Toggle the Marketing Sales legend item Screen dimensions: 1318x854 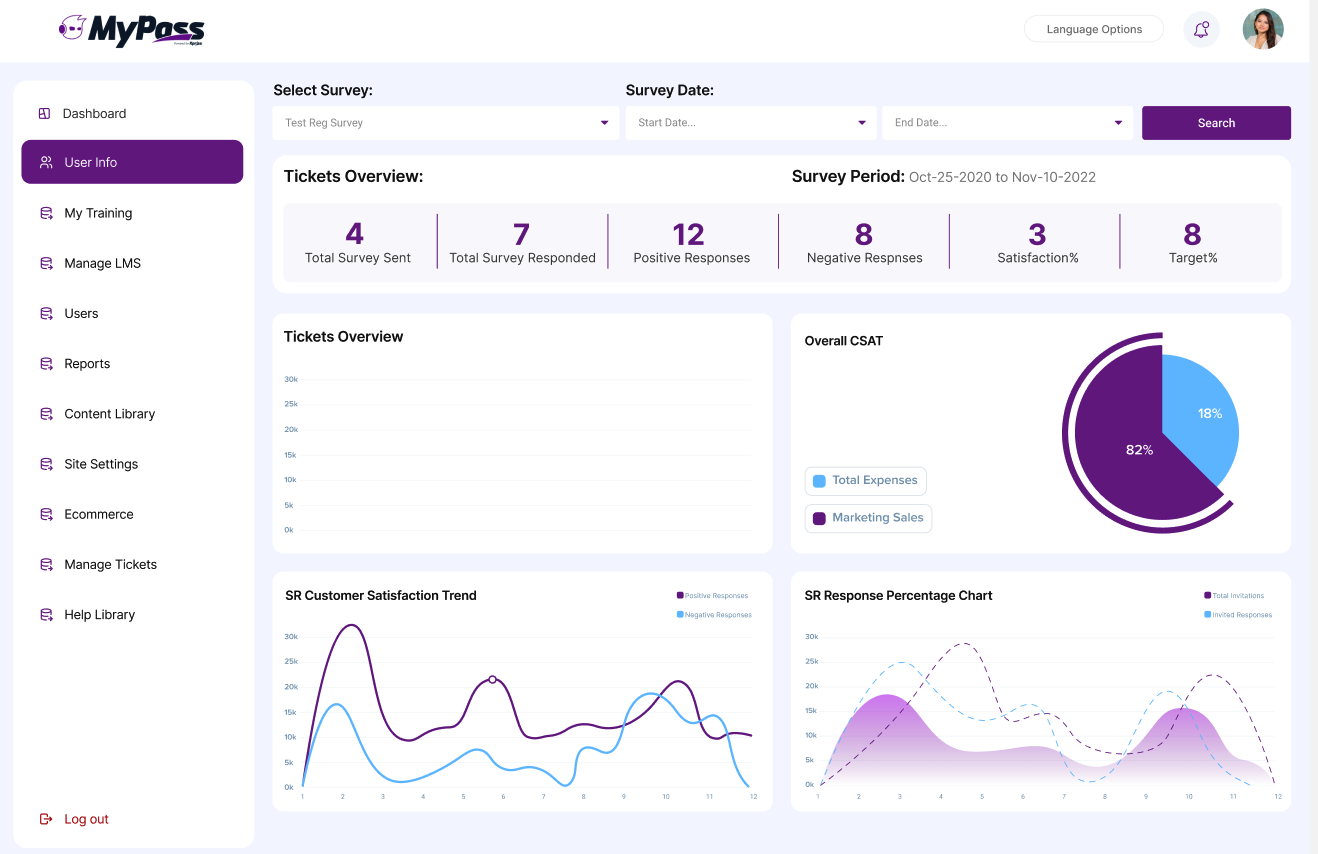click(x=868, y=518)
